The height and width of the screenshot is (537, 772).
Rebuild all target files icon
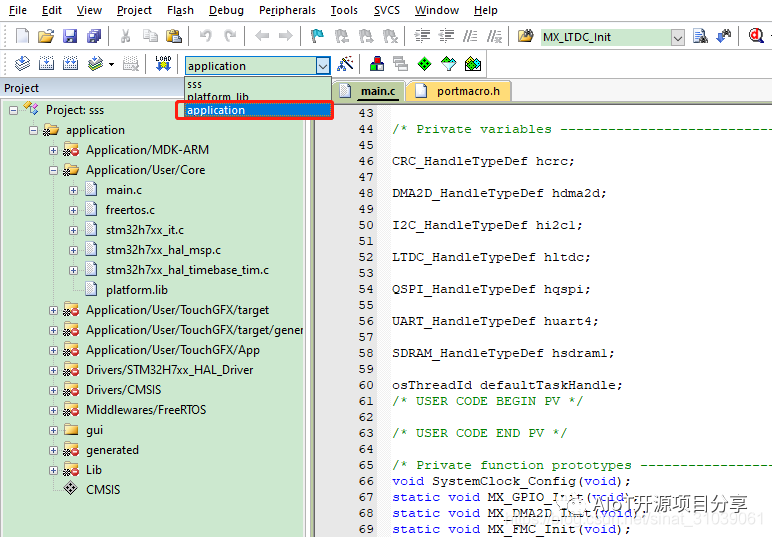(x=70, y=64)
